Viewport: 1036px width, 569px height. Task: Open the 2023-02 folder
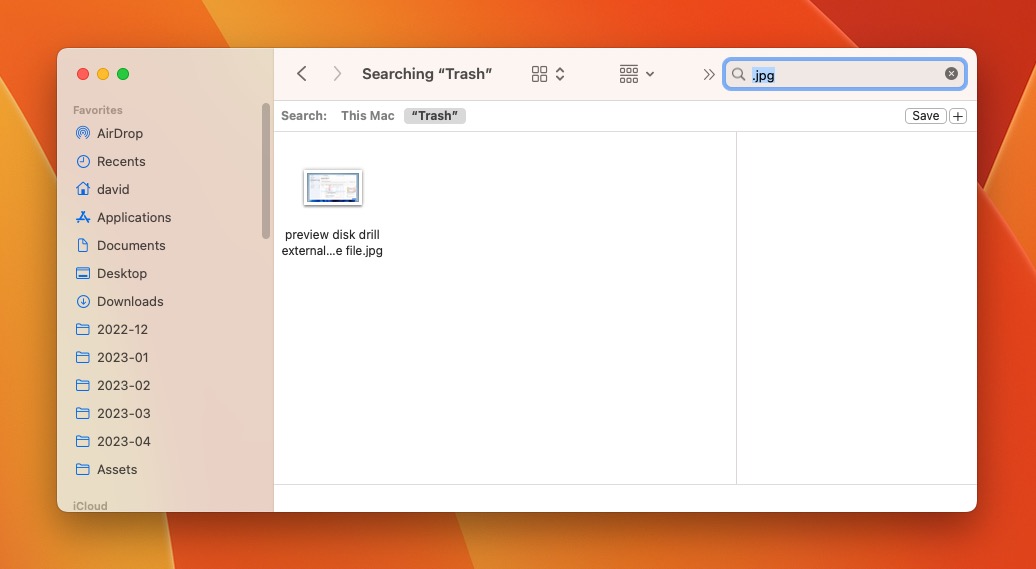pyautogui.click(x=124, y=385)
